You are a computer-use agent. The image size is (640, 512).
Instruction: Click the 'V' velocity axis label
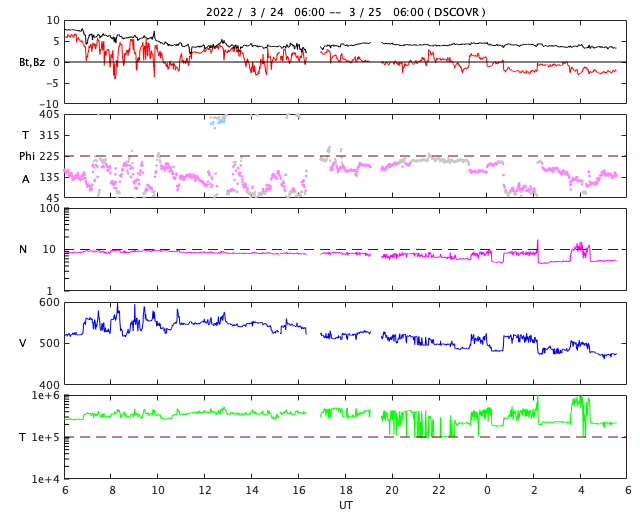click(x=23, y=343)
